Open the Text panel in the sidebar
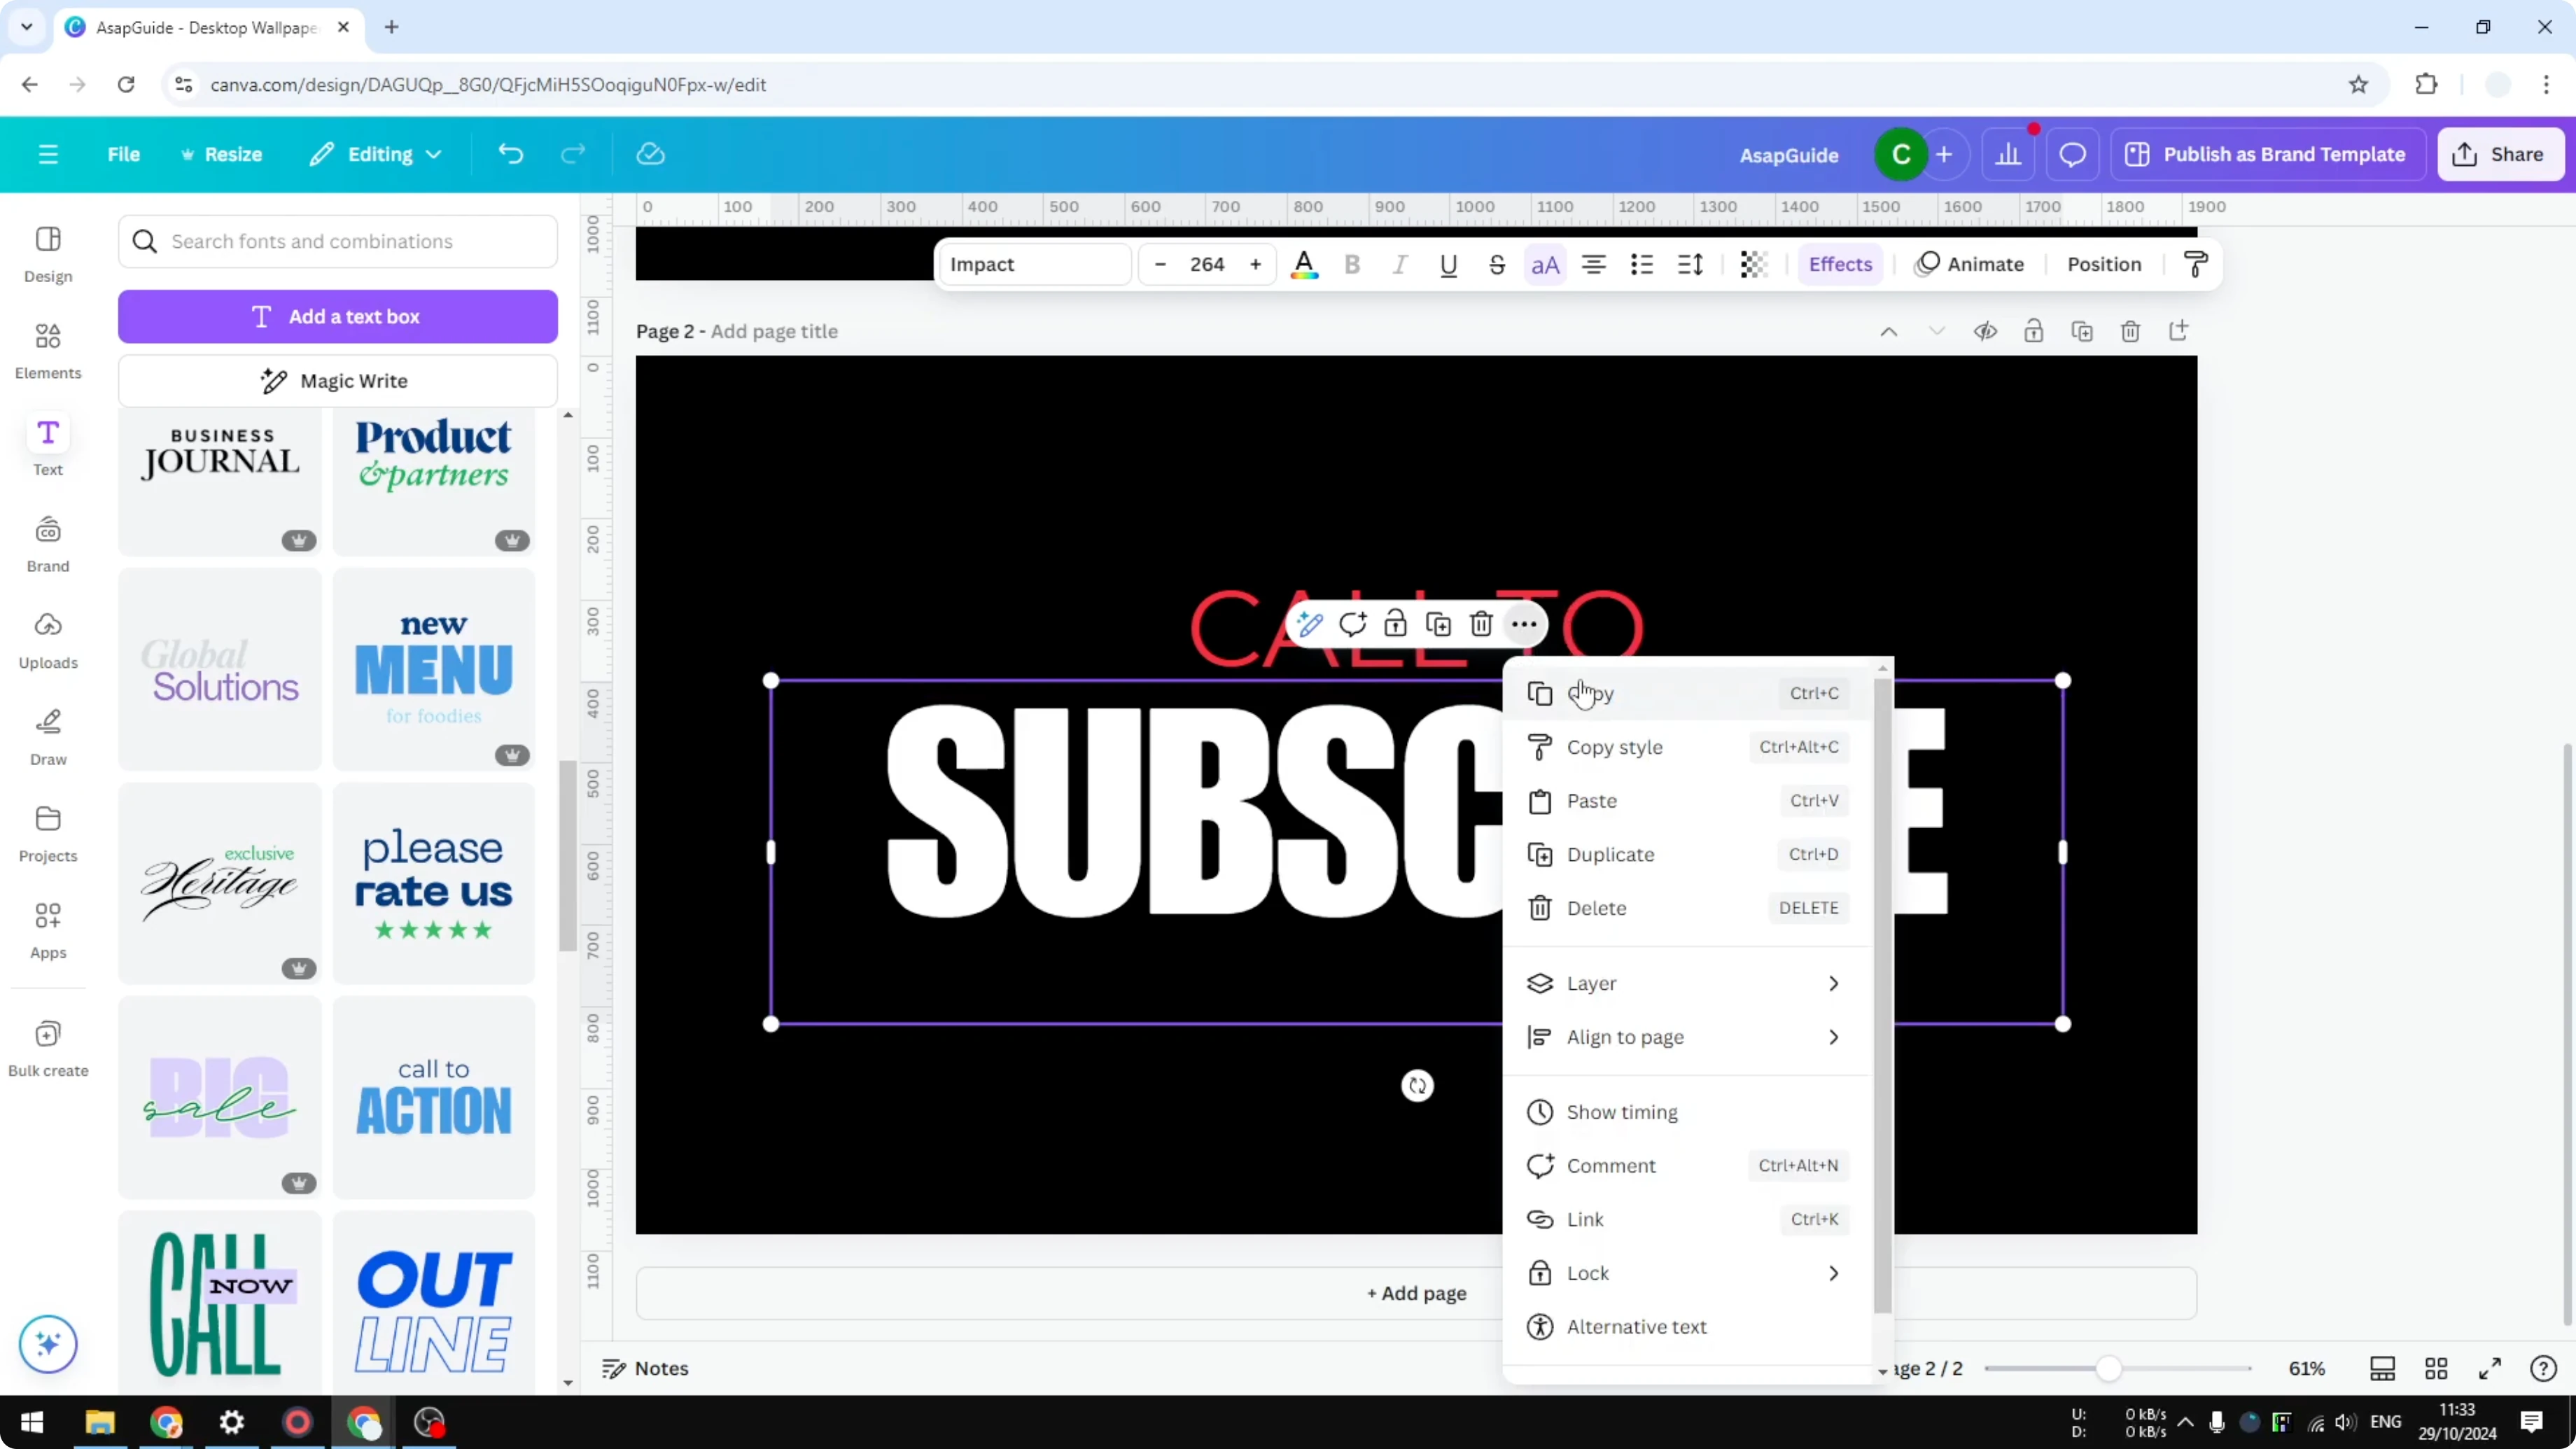This screenshot has width=2576, height=1449. [x=47, y=443]
